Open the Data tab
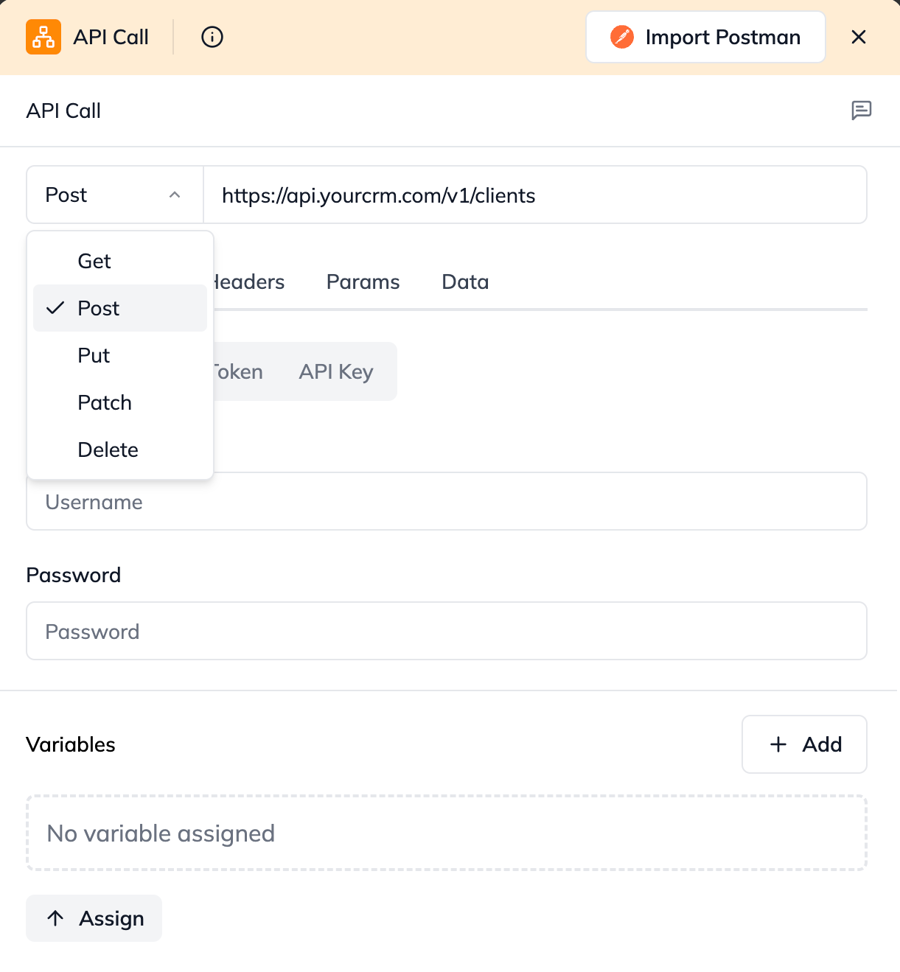 click(x=465, y=282)
